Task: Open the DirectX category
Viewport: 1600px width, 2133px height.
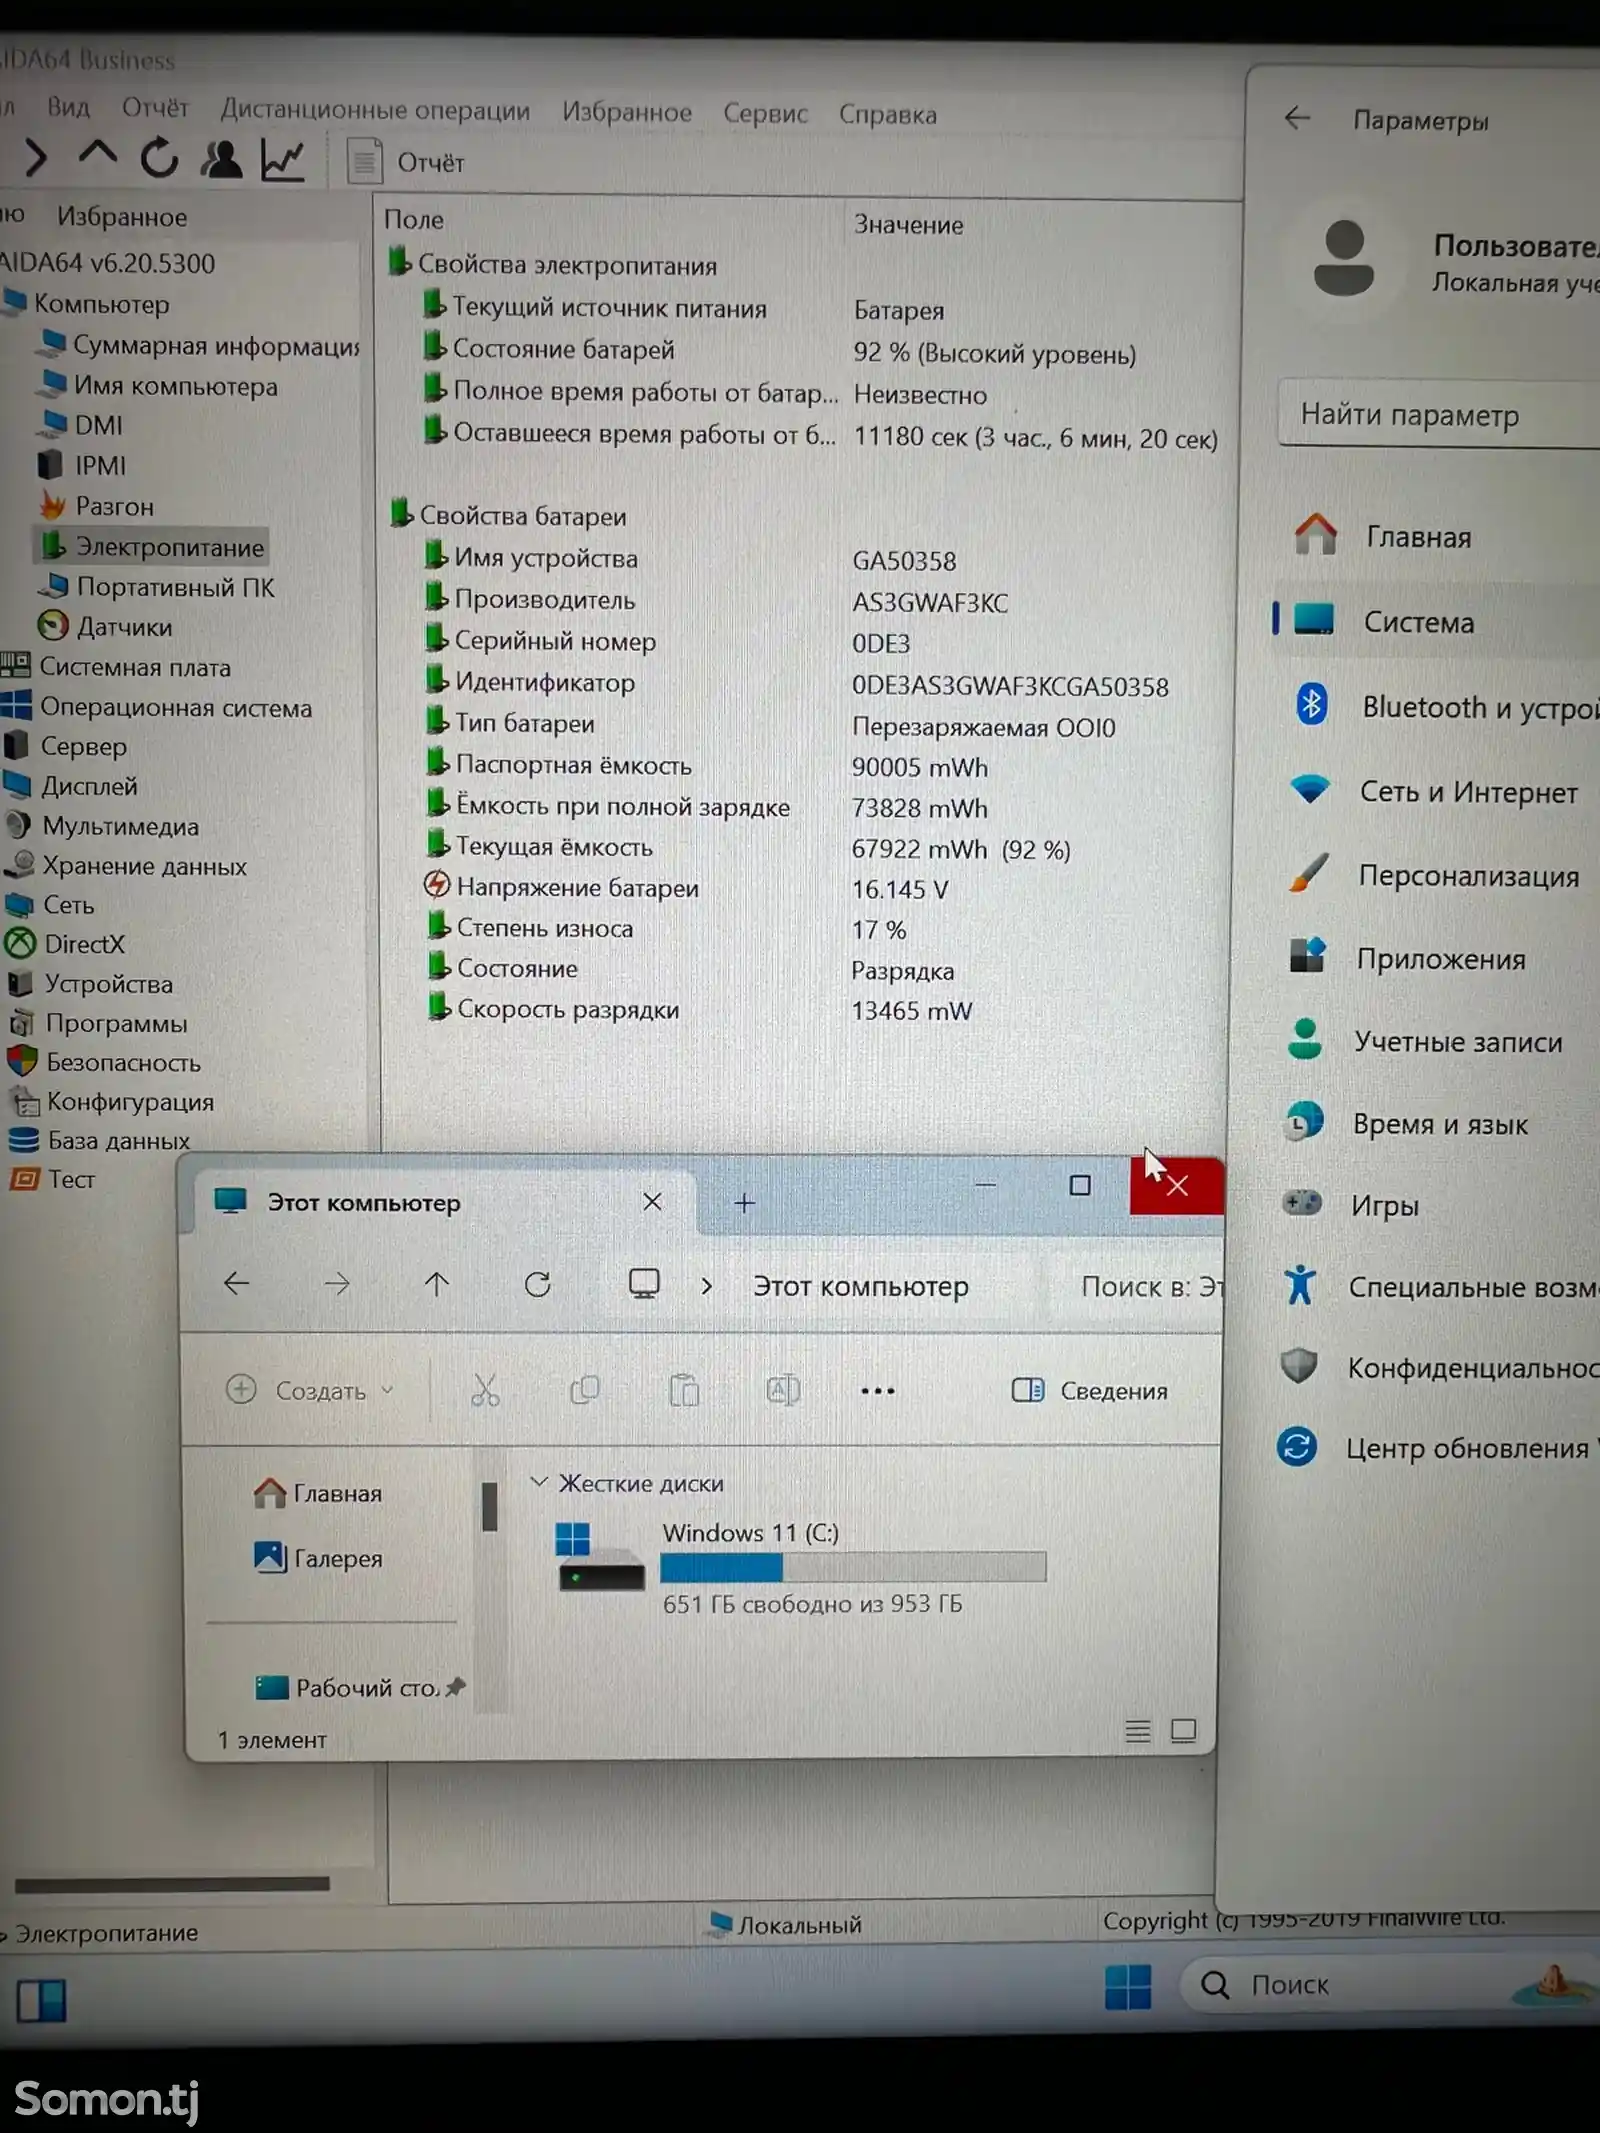Action: point(66,944)
